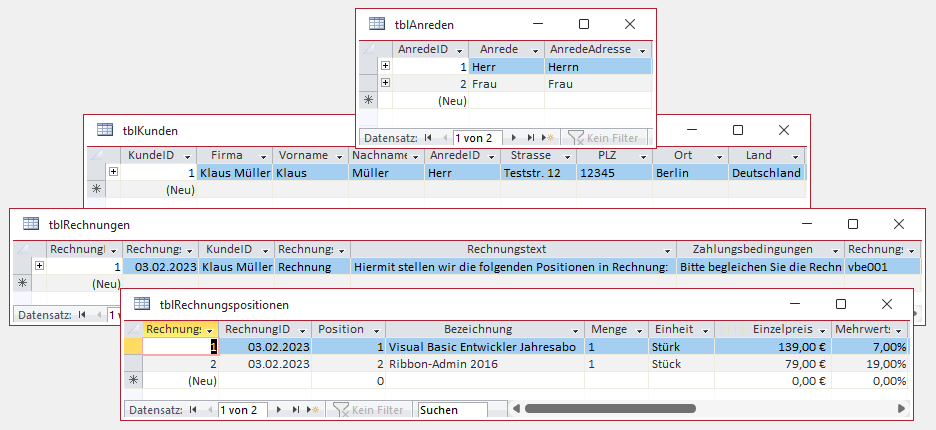
Task: Click the tblAnreden table icon in title bar
Action: pos(377,24)
